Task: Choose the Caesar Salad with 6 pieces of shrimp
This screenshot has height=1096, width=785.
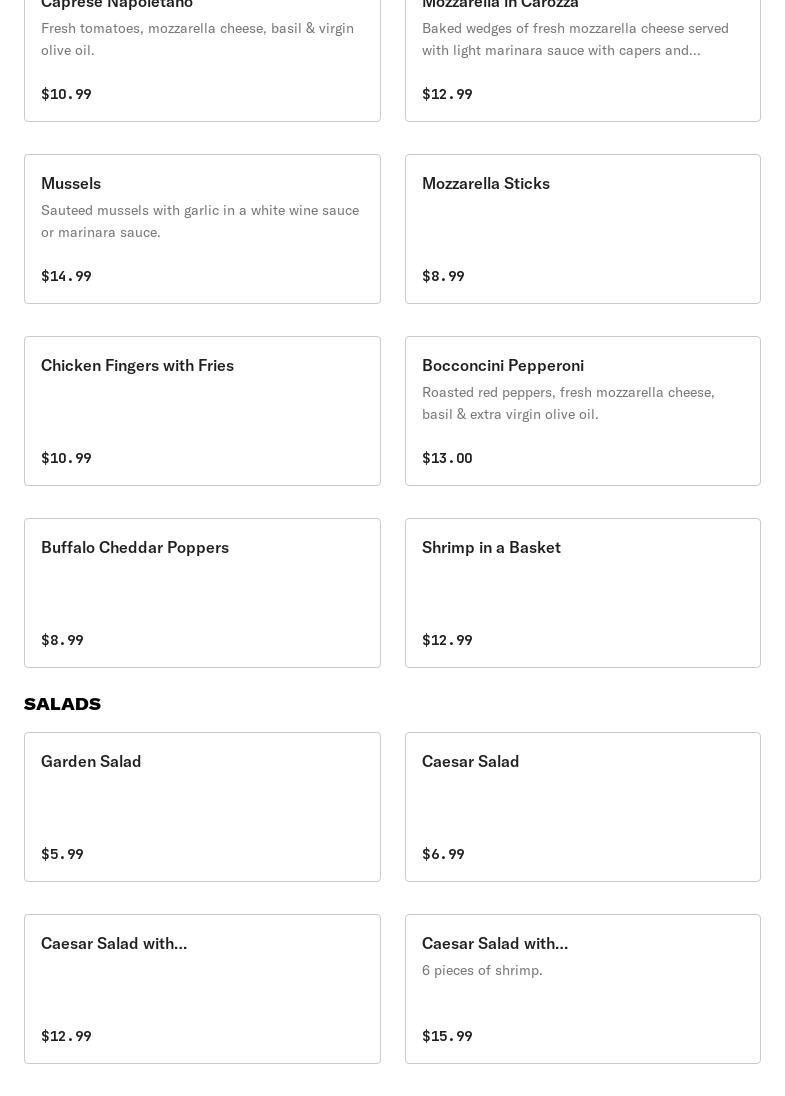Action: [x=582, y=989]
